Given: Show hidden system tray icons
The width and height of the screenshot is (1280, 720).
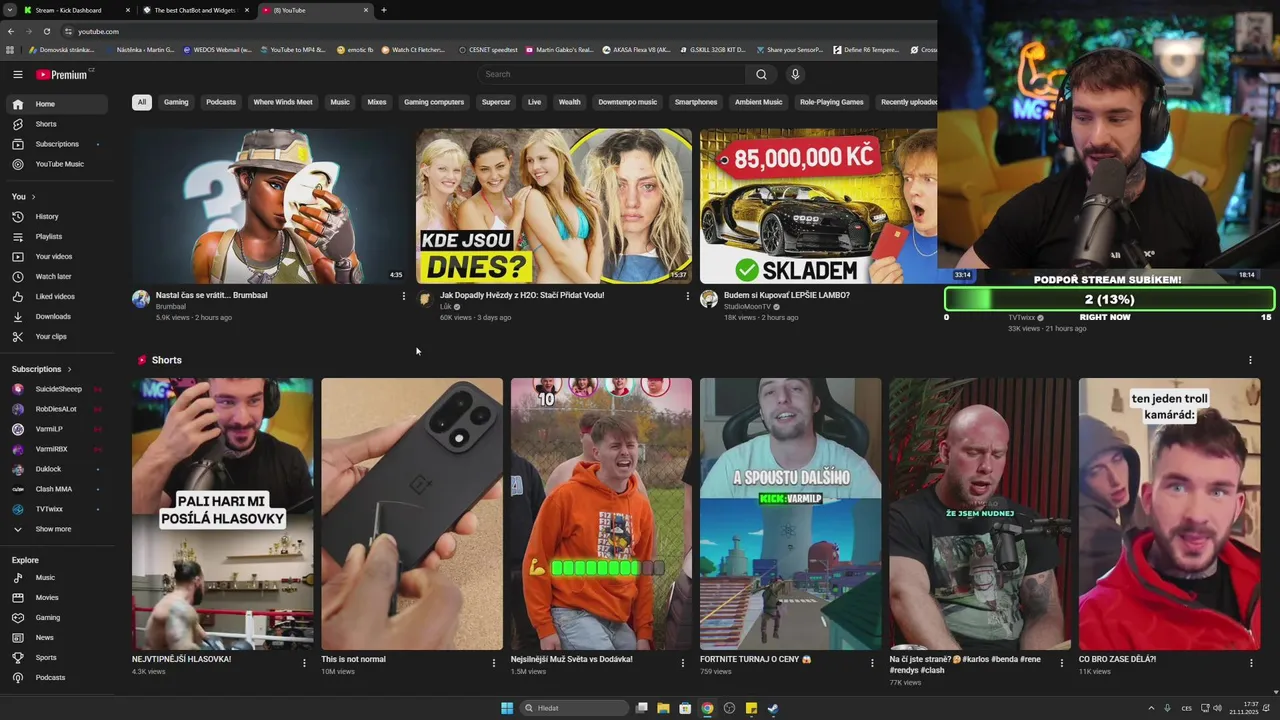Looking at the screenshot, I should pyautogui.click(x=1150, y=708).
